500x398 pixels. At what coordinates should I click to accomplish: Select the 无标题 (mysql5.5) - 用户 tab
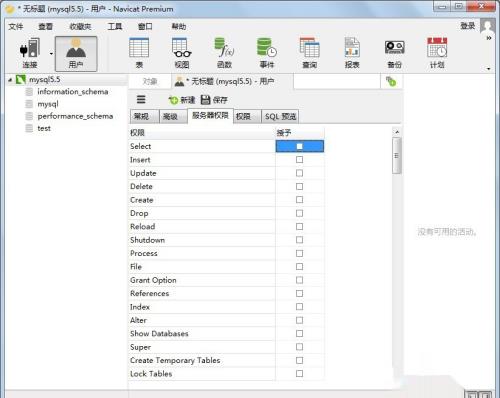(x=233, y=81)
